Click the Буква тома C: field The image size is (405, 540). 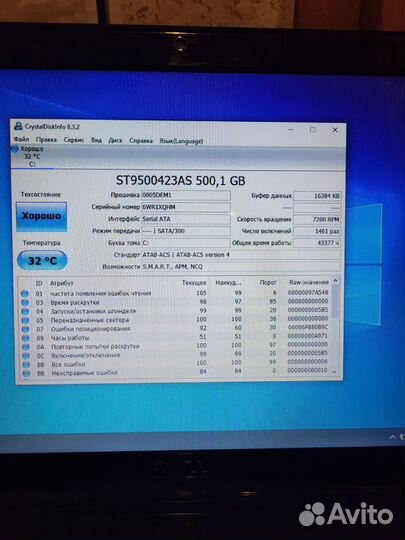coord(186,243)
